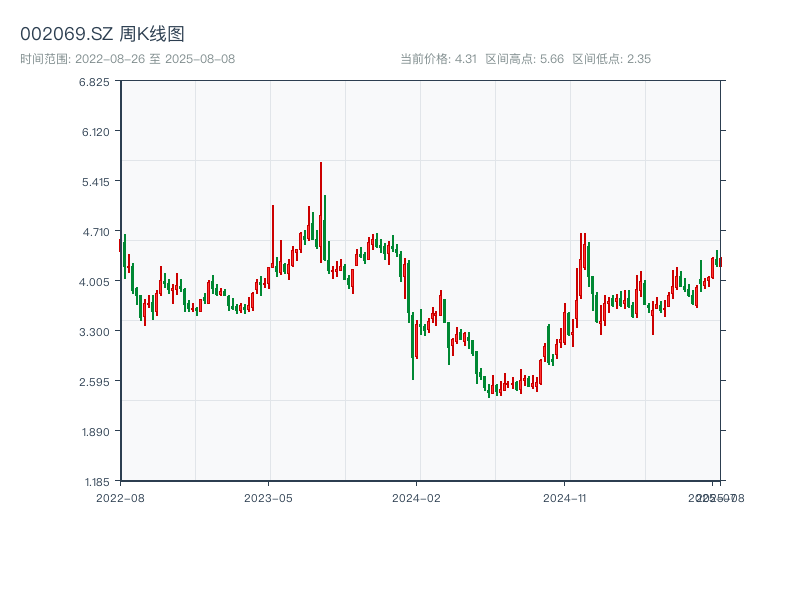The image size is (800, 600).
Task: Click the 6.825 y-axis label
Action: coord(94,82)
